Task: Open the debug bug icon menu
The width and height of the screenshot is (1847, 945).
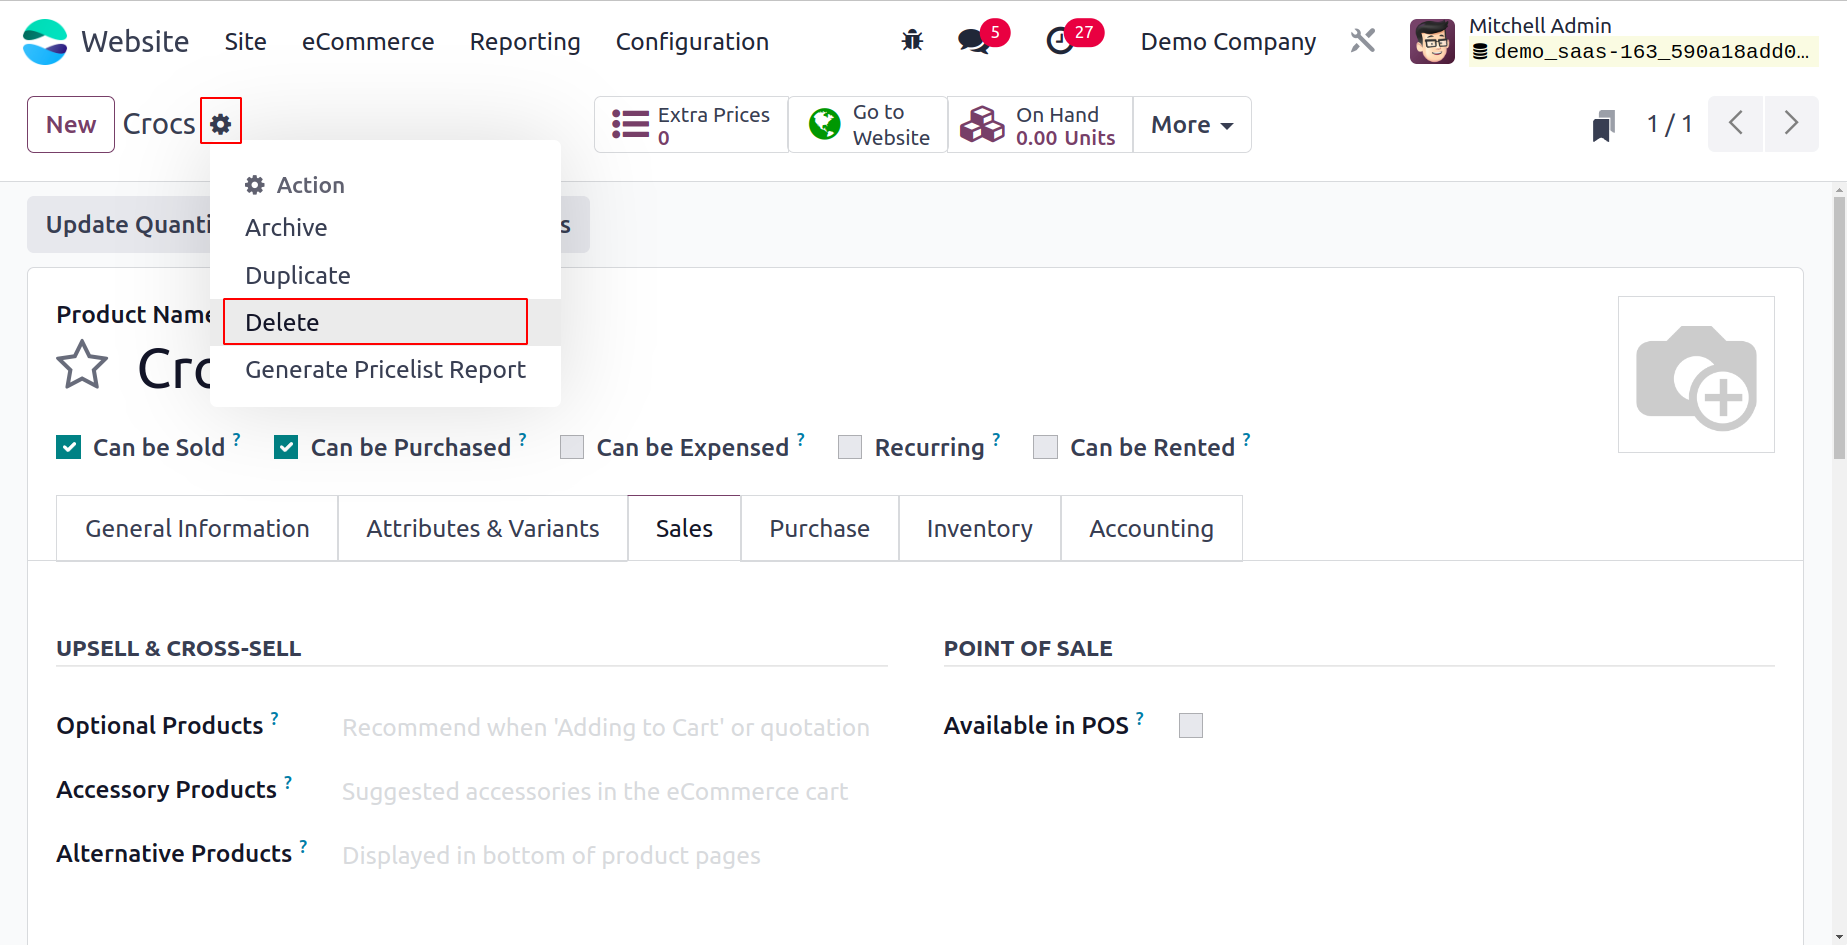Action: (x=912, y=41)
